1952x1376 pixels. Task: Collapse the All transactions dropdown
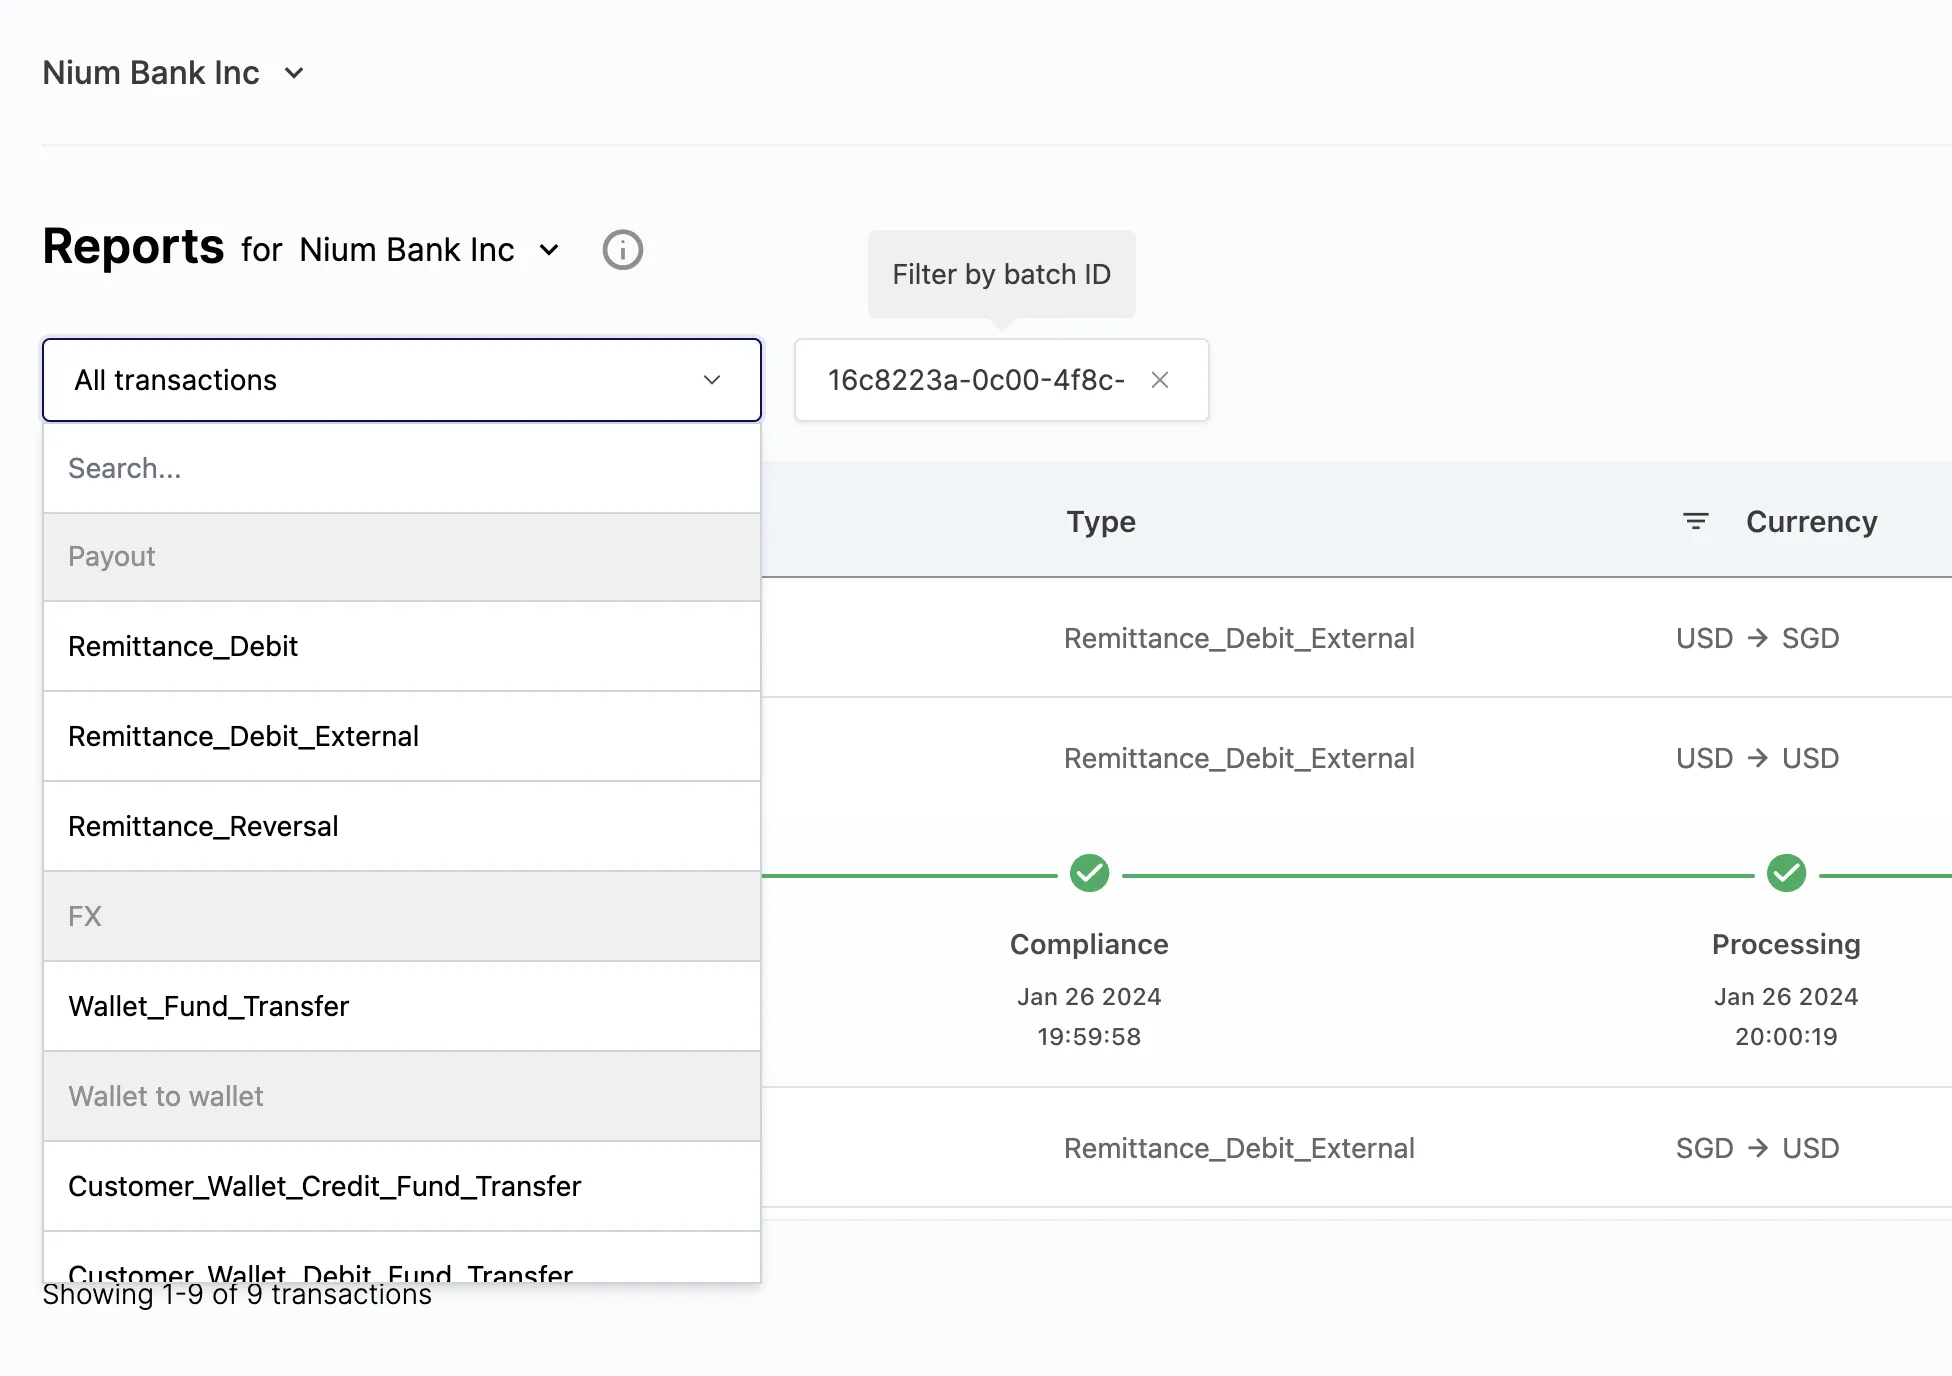[x=402, y=380]
